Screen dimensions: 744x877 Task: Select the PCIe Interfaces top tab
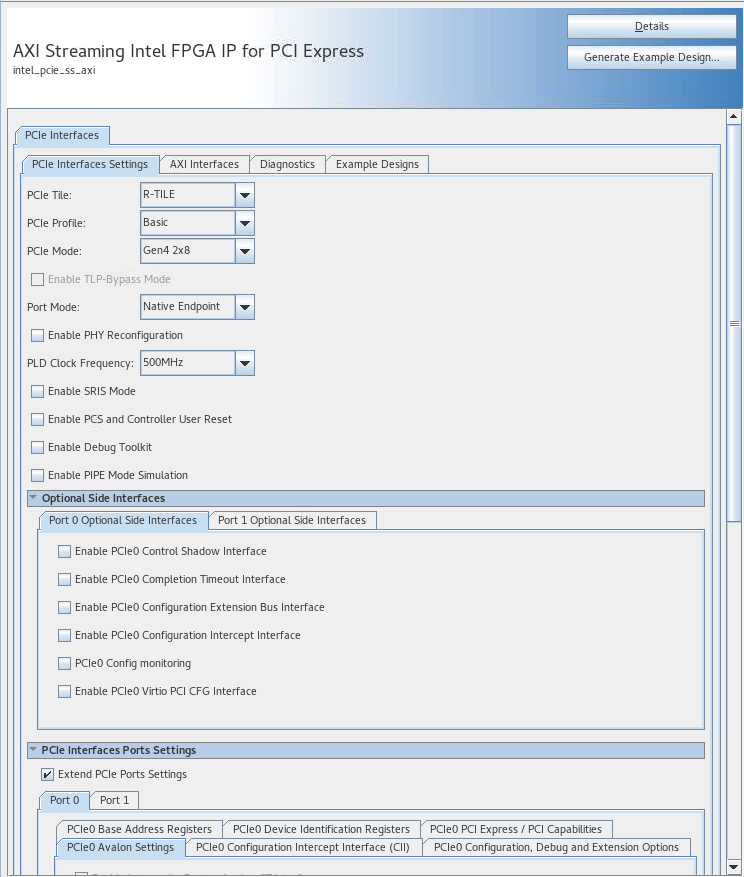point(62,135)
